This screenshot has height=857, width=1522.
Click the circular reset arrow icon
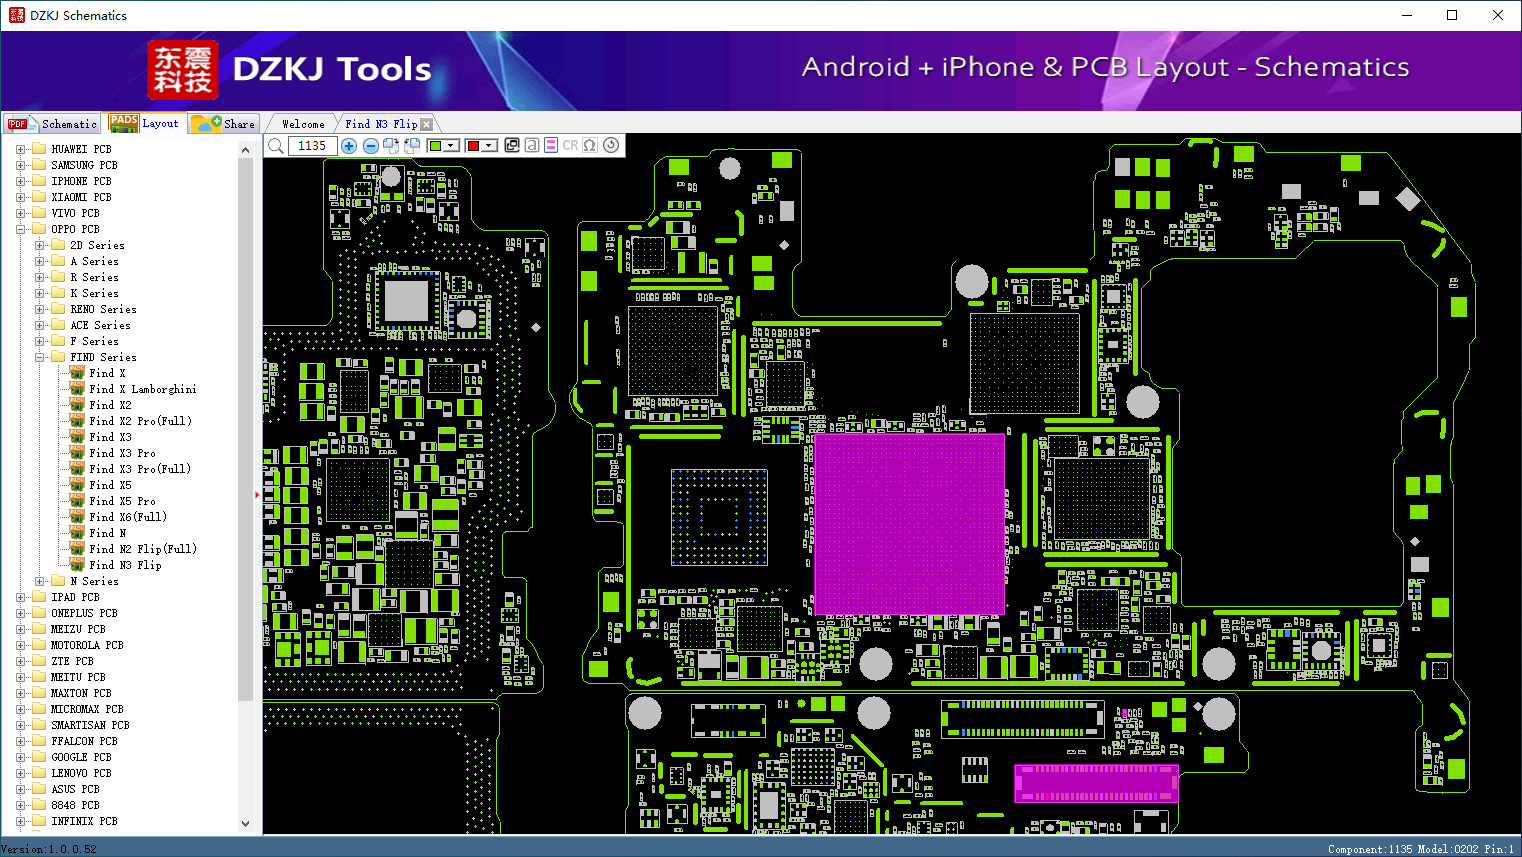pos(611,145)
